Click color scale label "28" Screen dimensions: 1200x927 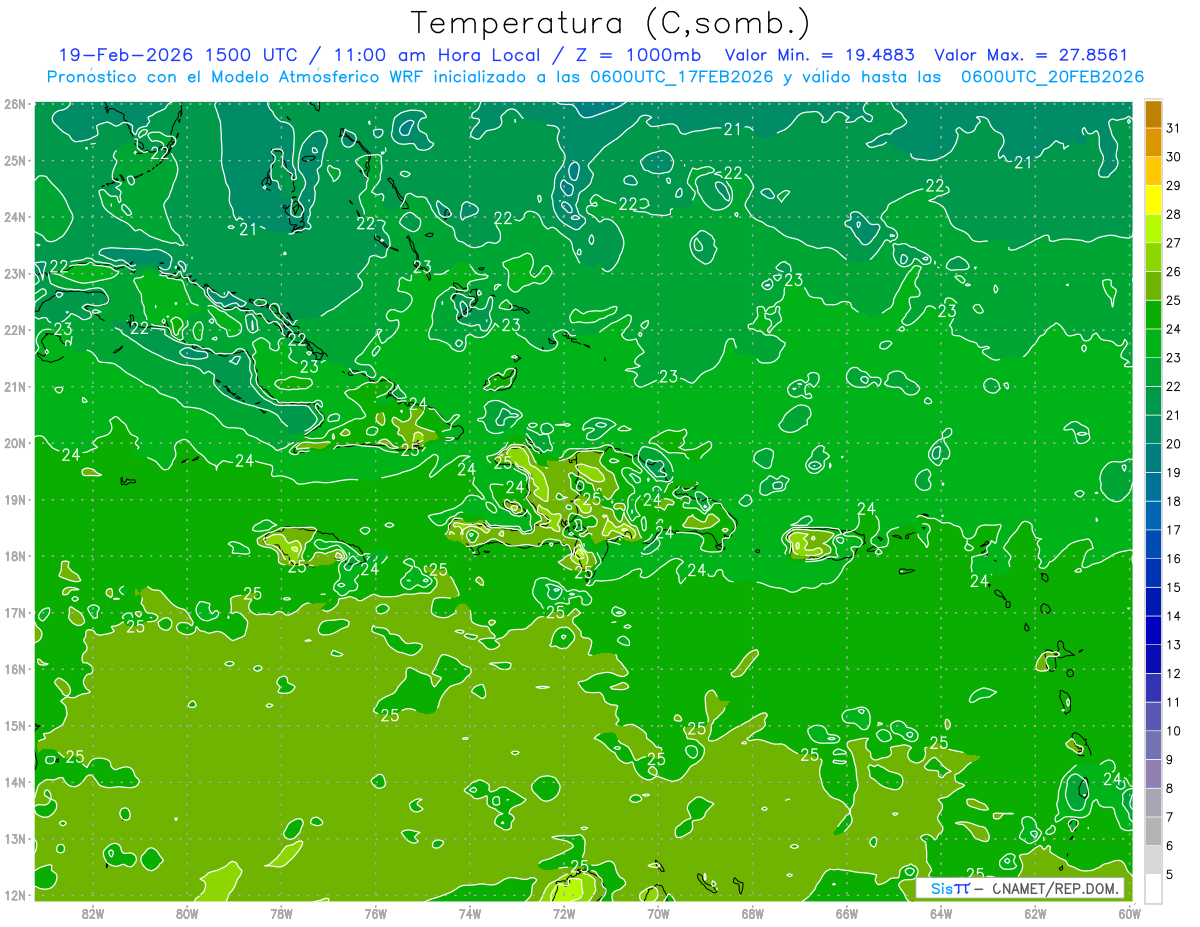pyautogui.click(x=1174, y=214)
